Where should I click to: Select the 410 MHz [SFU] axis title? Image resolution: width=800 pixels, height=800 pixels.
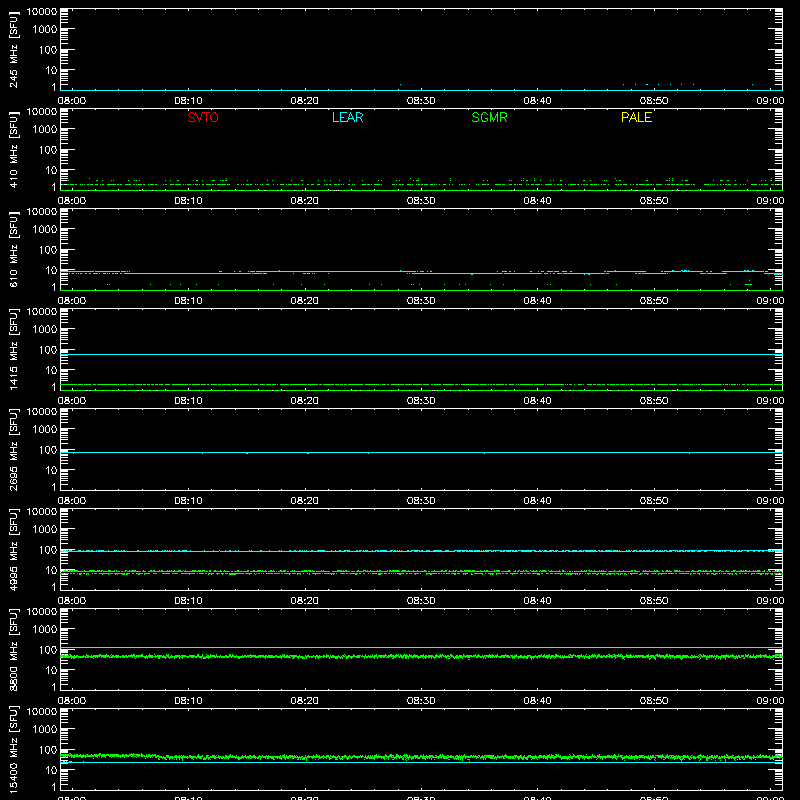coord(14,149)
